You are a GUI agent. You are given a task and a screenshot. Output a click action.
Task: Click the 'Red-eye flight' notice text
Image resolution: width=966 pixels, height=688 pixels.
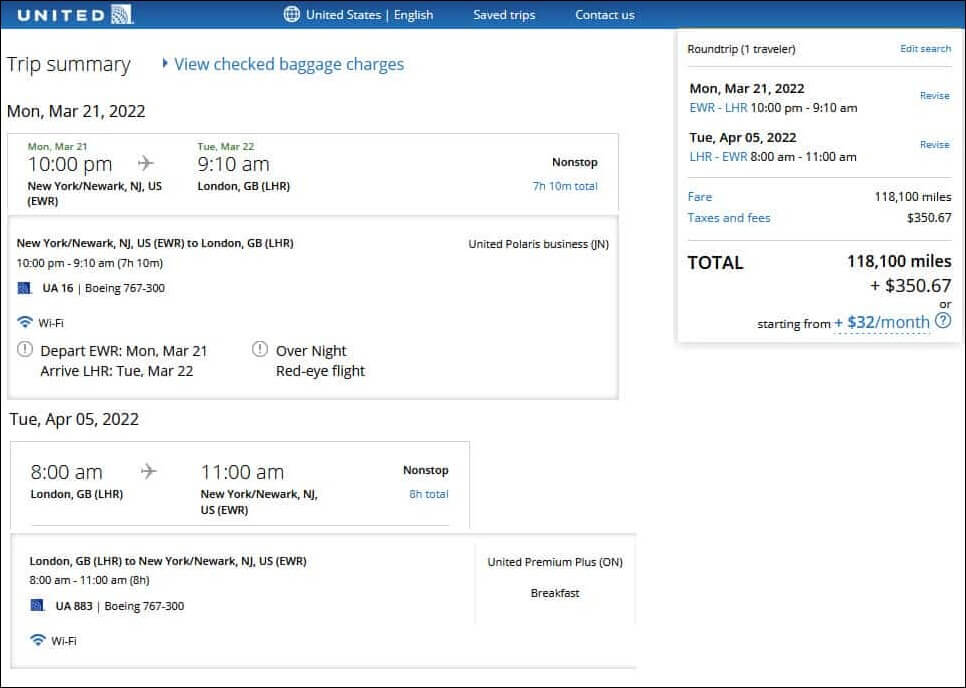click(x=320, y=371)
